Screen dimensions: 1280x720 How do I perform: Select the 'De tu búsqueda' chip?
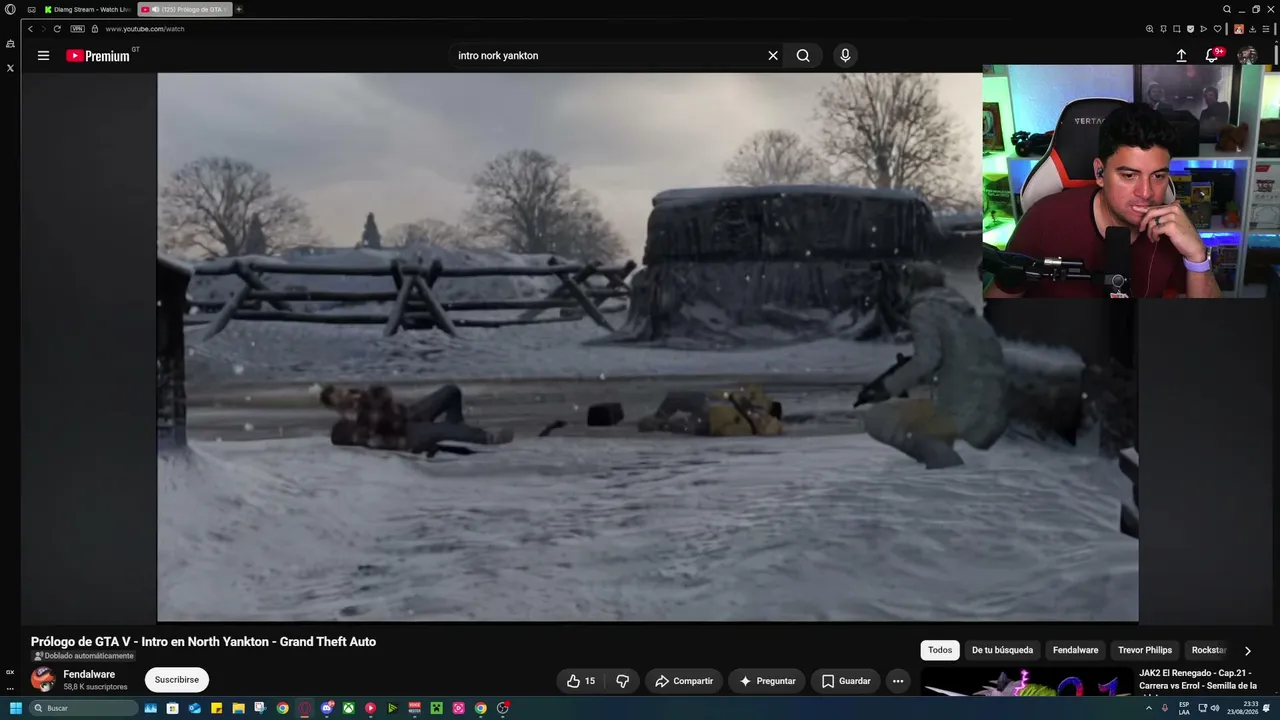[1002, 650]
